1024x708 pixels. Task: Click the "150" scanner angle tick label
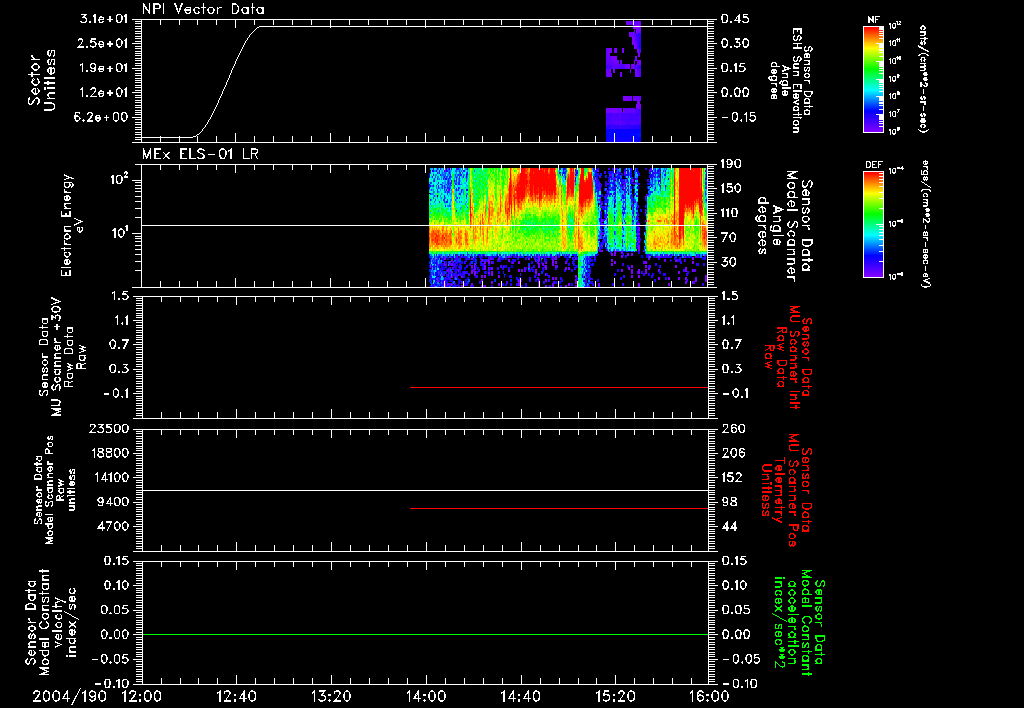pos(732,189)
